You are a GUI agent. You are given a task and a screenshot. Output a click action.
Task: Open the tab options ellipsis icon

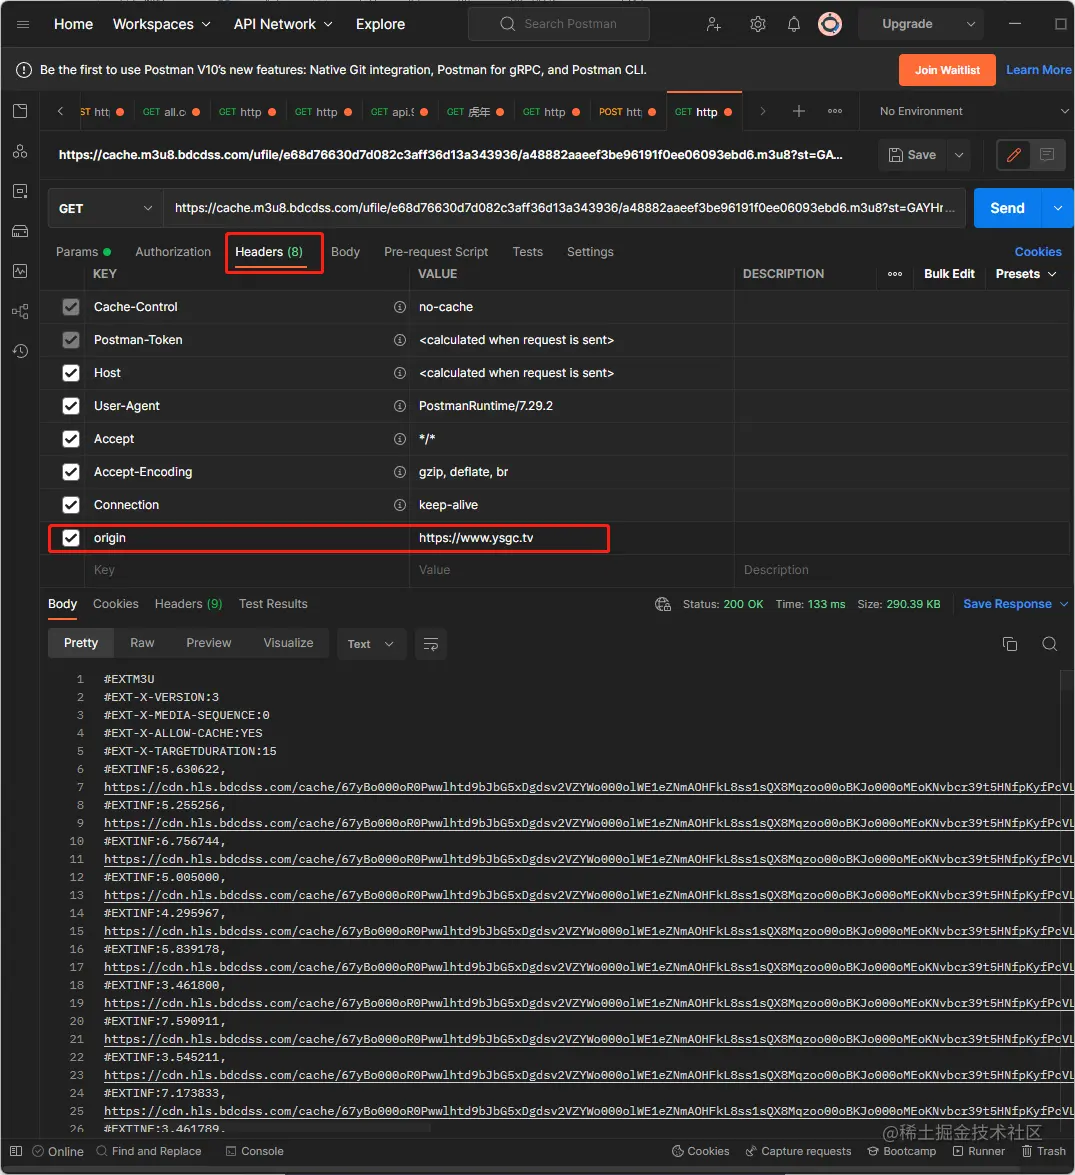tap(835, 111)
